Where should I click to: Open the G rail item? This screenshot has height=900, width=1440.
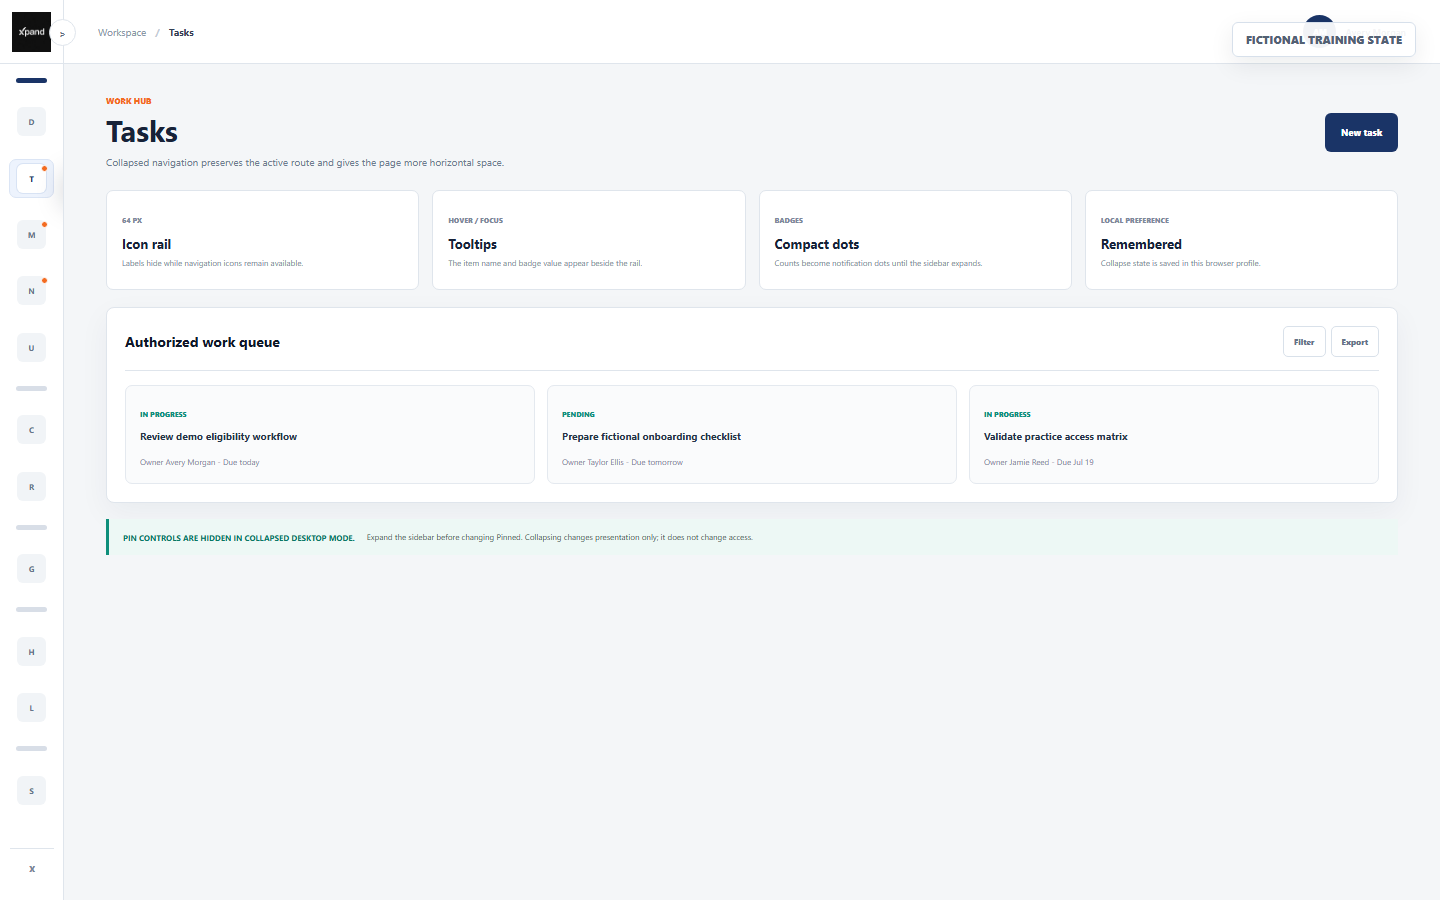(x=31, y=569)
